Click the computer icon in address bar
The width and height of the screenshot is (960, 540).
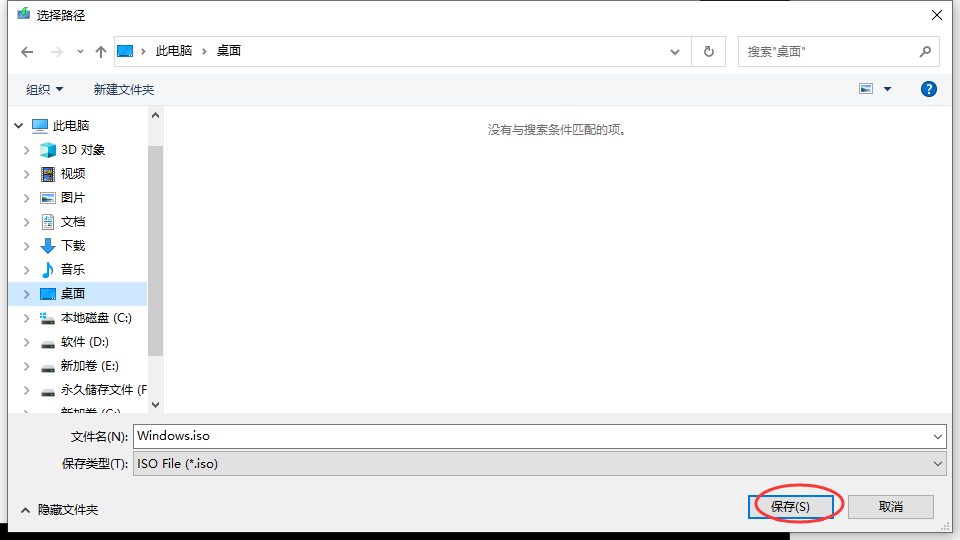tap(125, 51)
